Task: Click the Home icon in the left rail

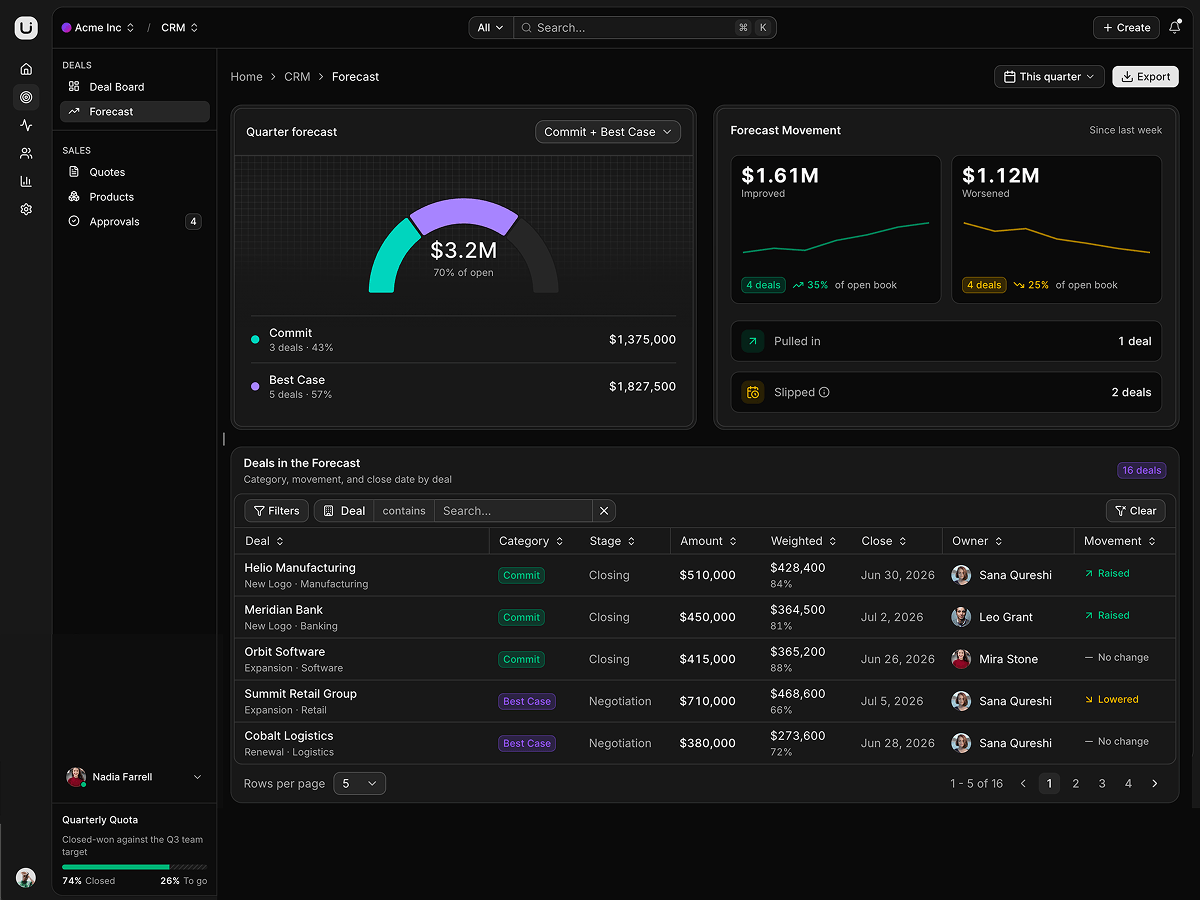Action: tap(26, 69)
